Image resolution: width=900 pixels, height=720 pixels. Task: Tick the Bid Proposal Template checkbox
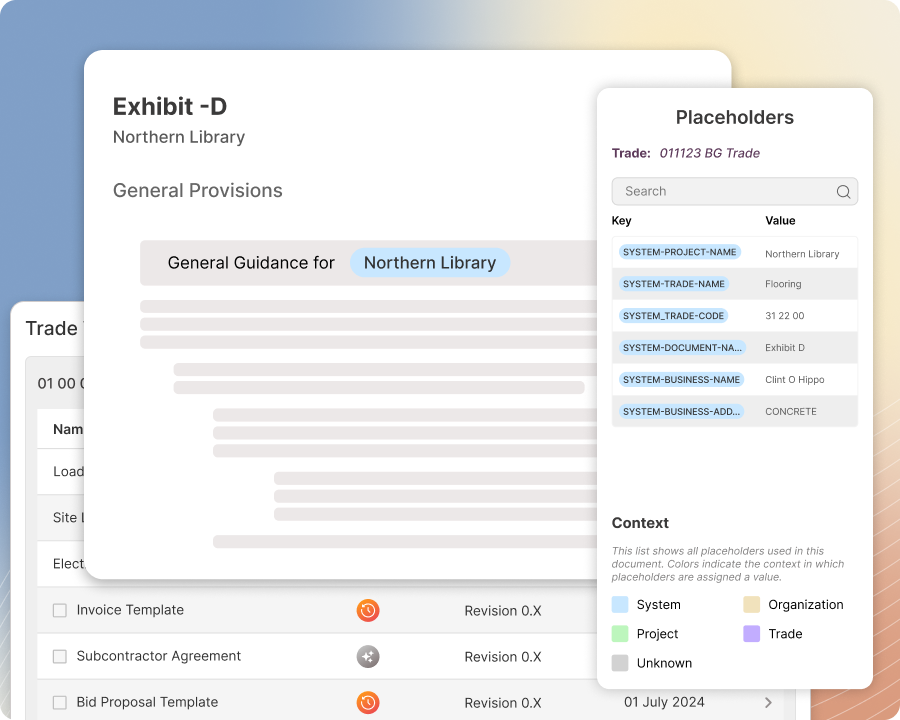(60, 703)
